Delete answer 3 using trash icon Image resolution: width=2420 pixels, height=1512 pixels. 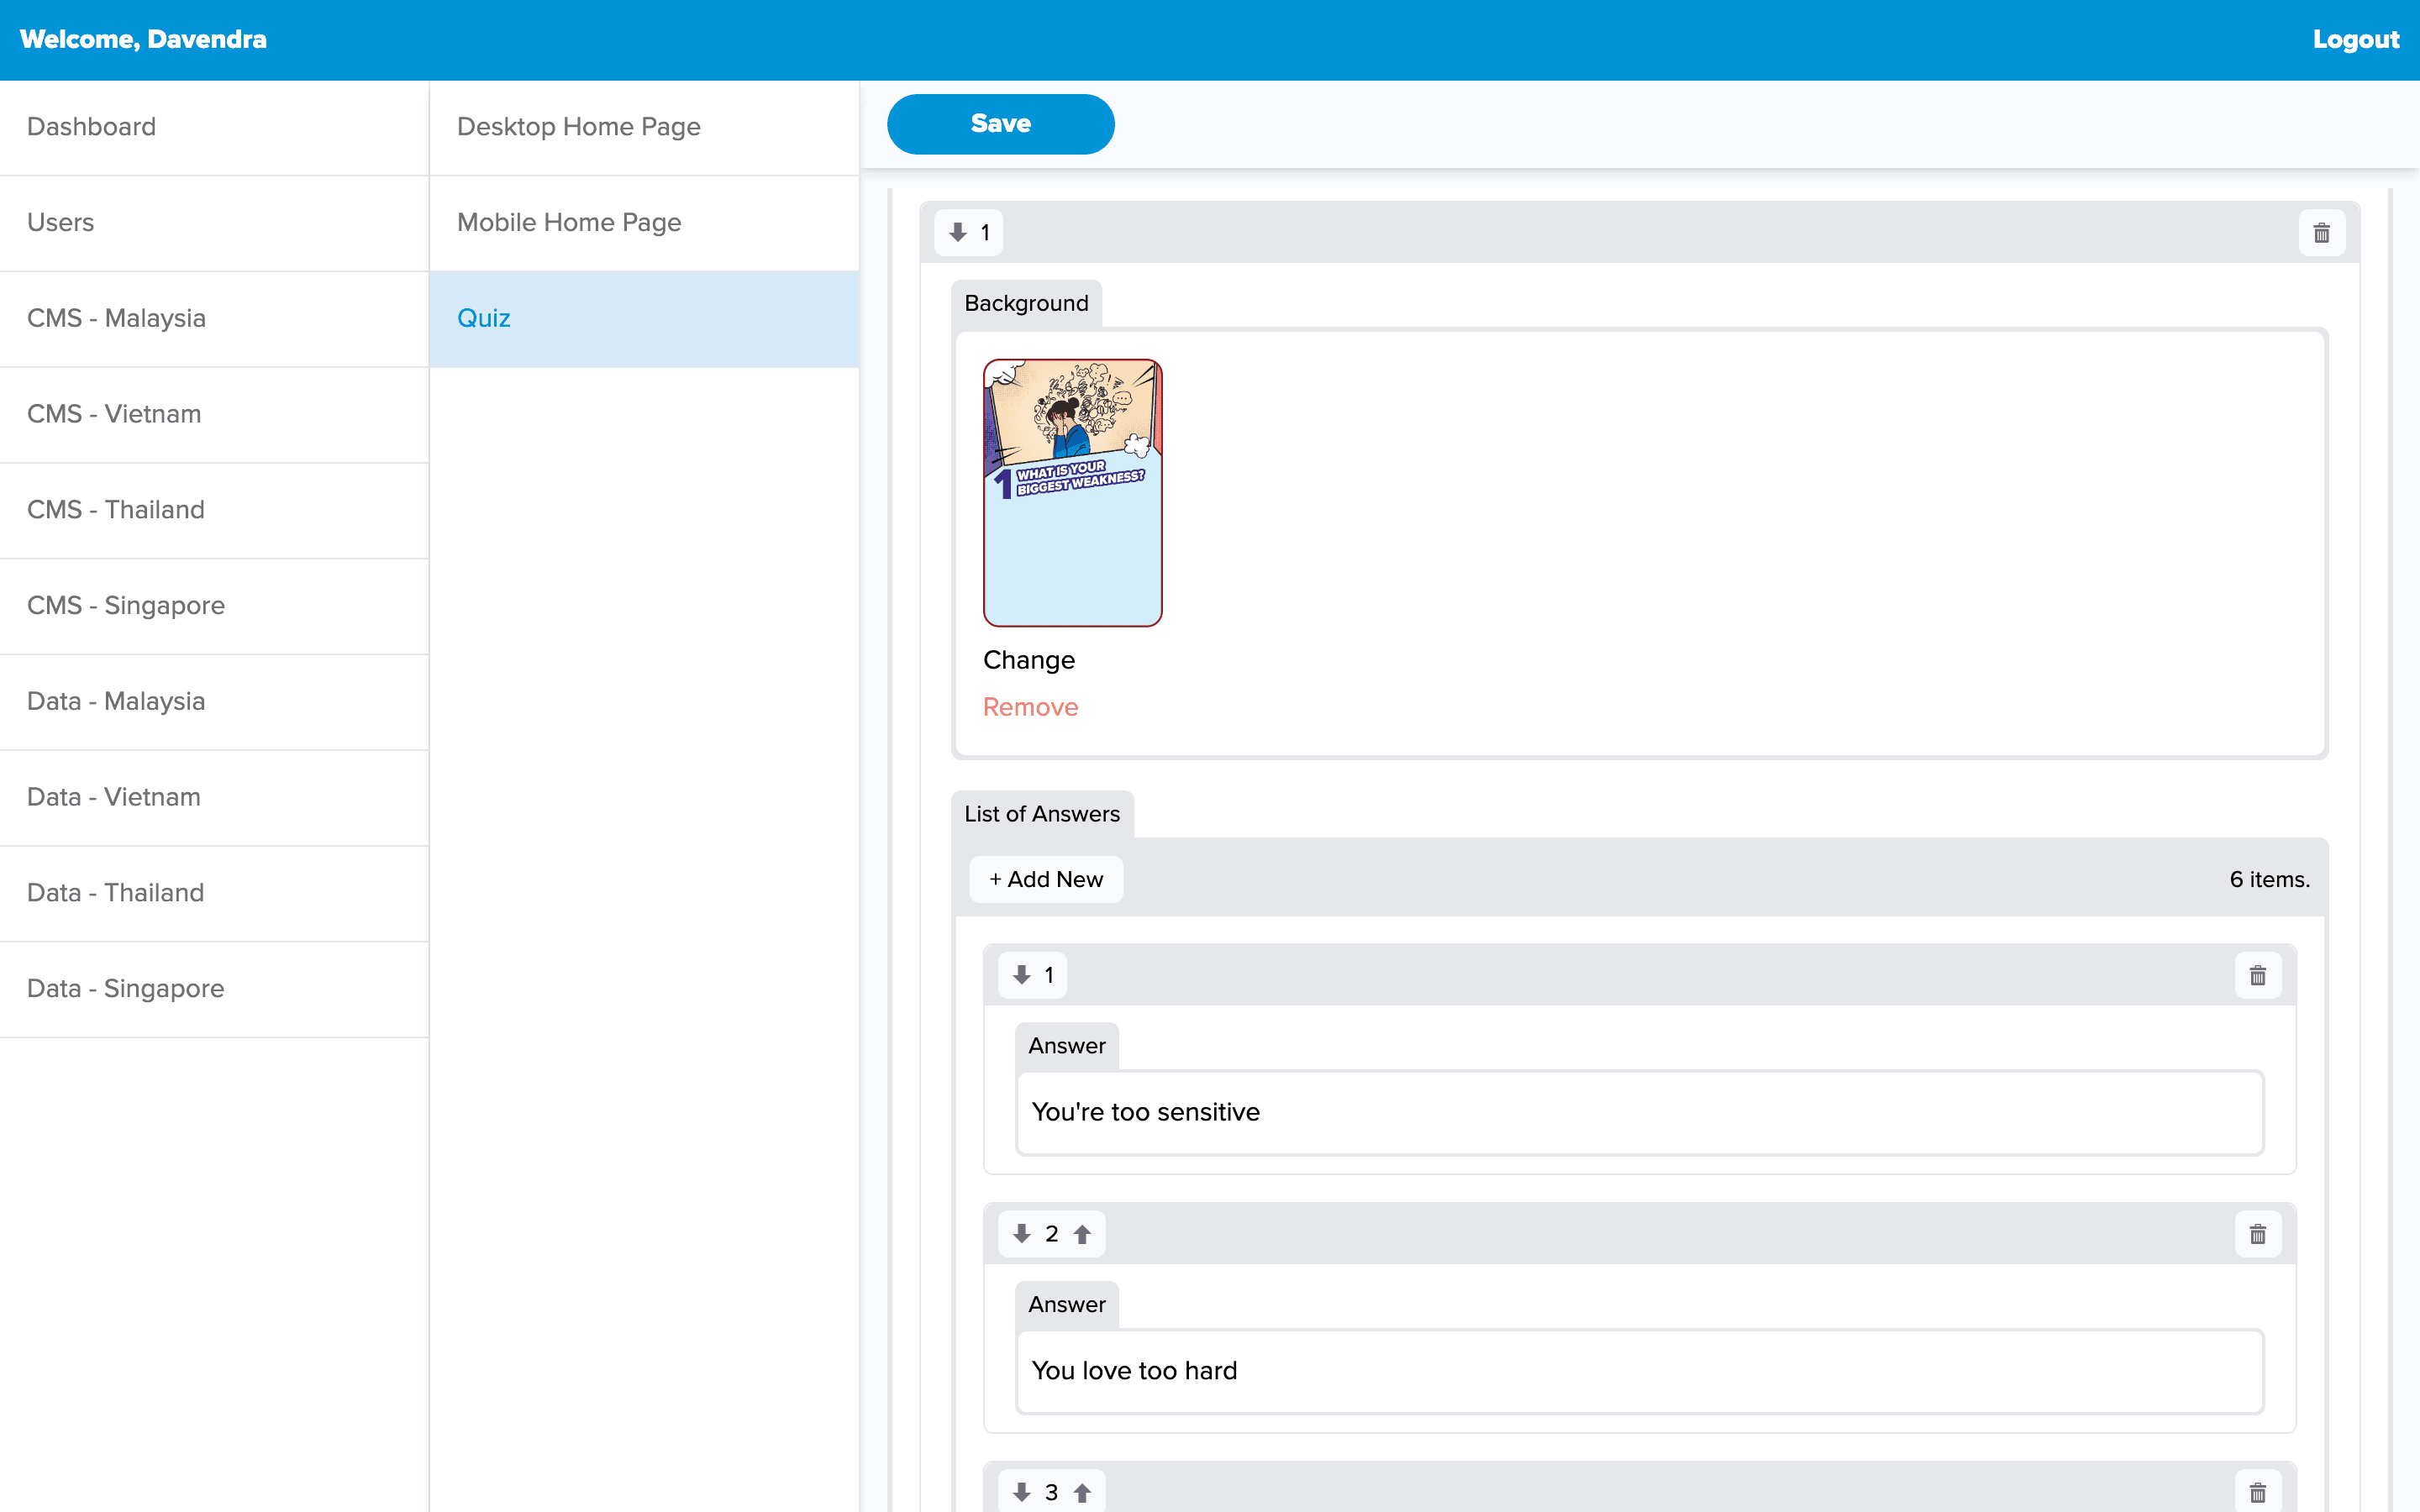coord(2257,1492)
